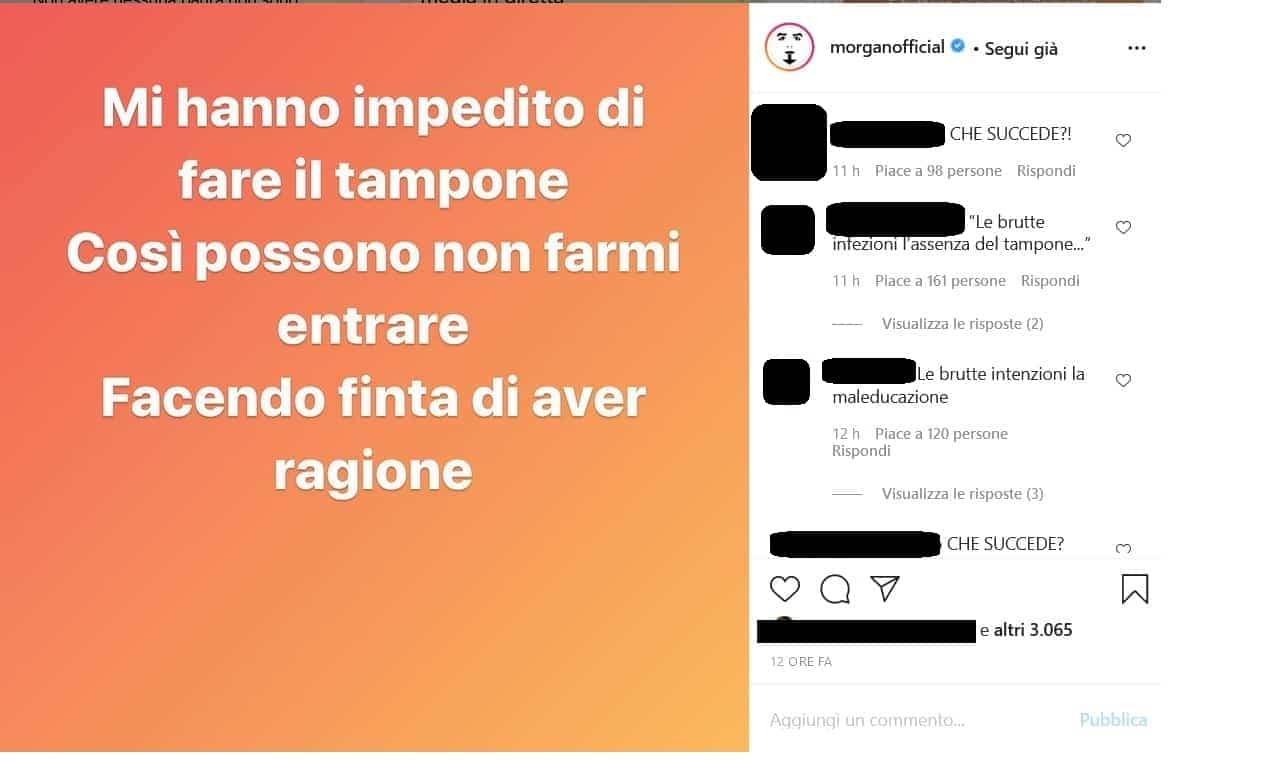
Task: Open comment bubble icon under post
Action: pos(835,589)
